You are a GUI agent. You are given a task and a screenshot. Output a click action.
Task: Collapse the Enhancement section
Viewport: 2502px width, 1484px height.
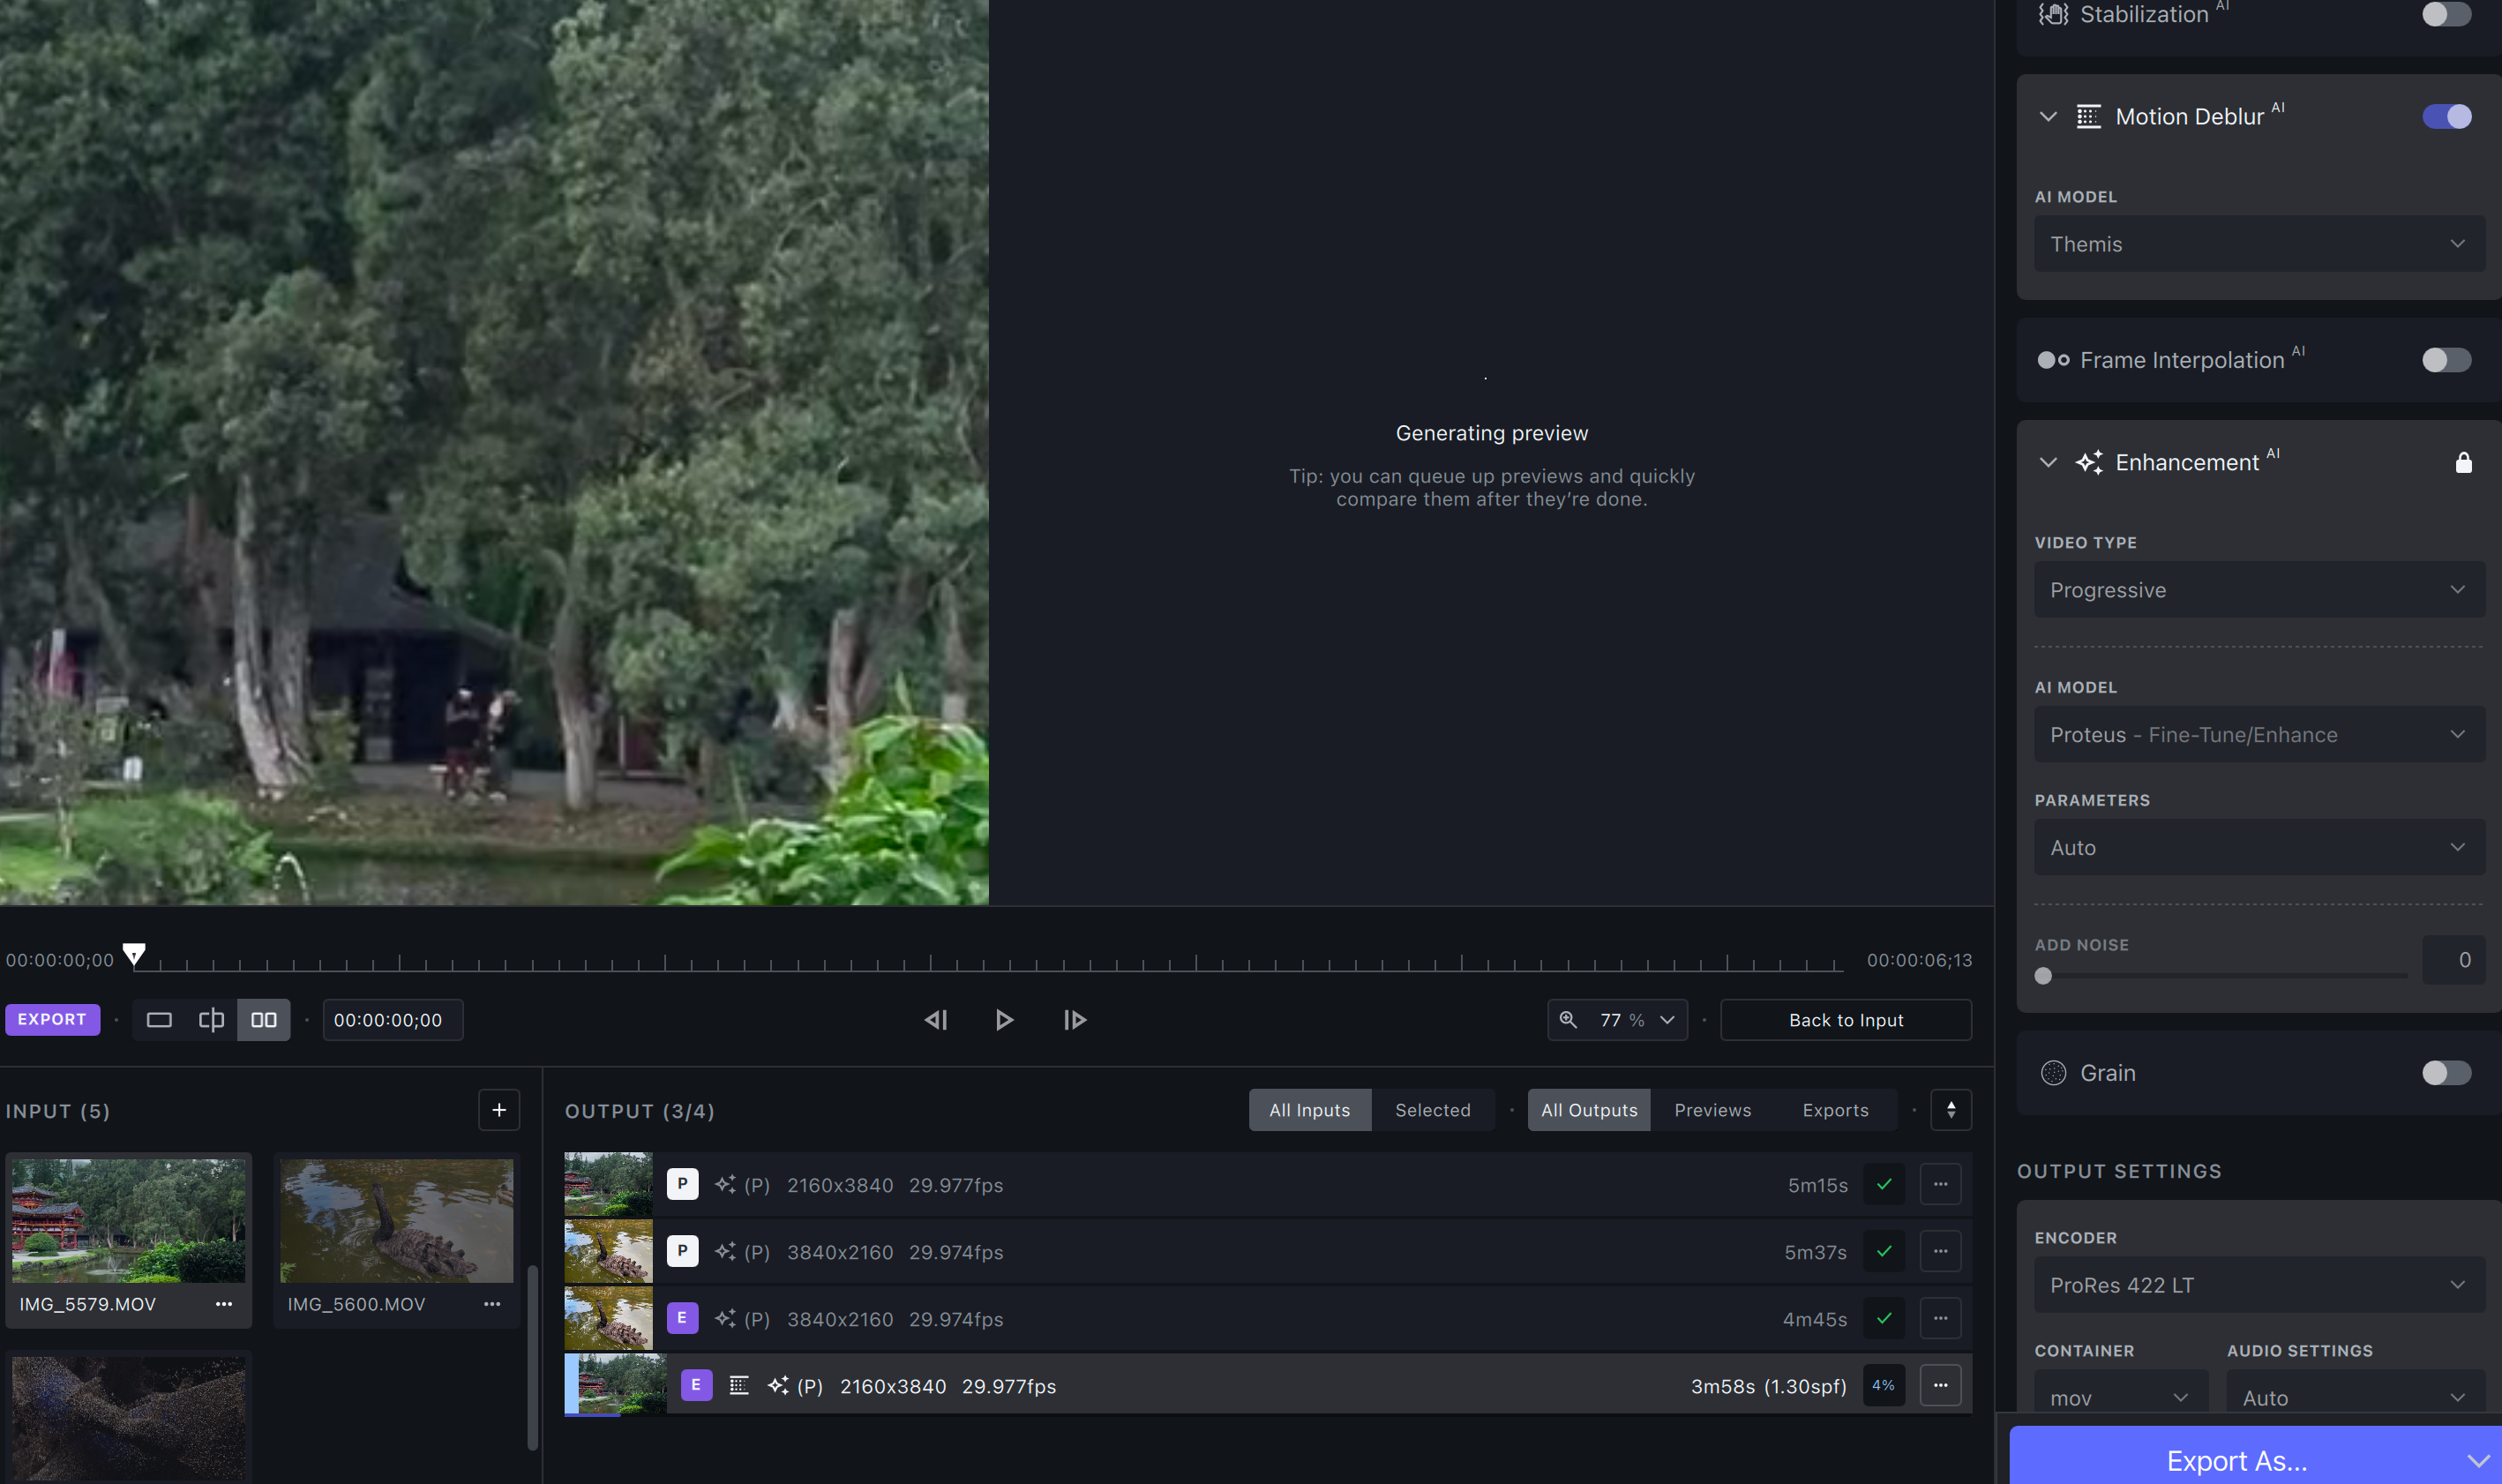tap(2048, 462)
